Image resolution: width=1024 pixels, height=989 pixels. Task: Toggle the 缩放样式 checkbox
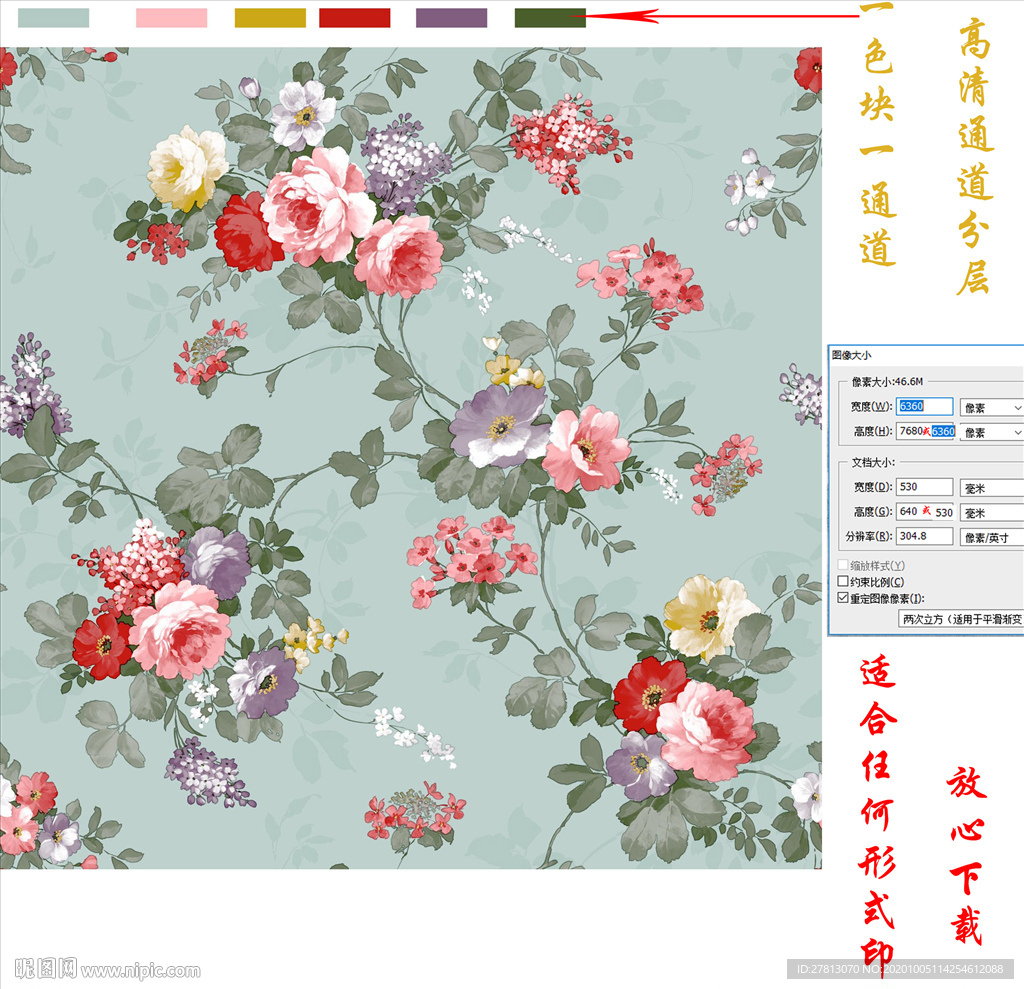point(843,566)
